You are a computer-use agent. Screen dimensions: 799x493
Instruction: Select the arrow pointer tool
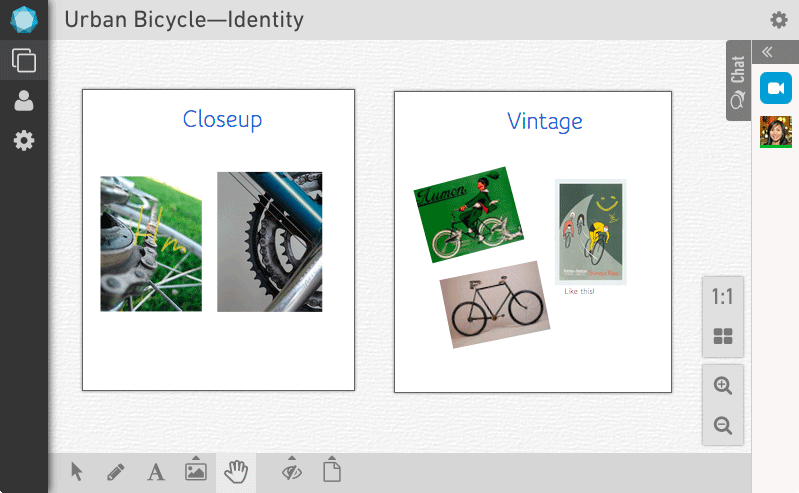coord(76,472)
